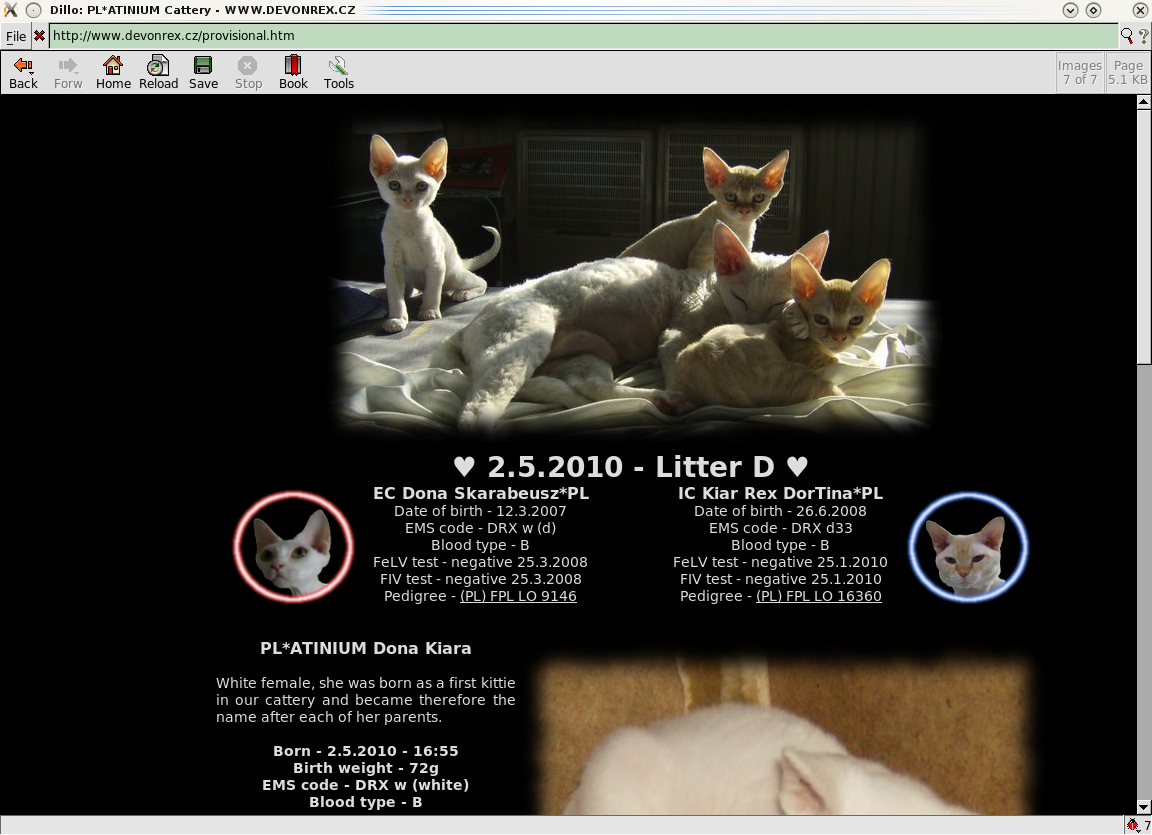Click "EMS code - DRX w (white)" text
This screenshot has height=835, width=1152.
tap(366, 785)
